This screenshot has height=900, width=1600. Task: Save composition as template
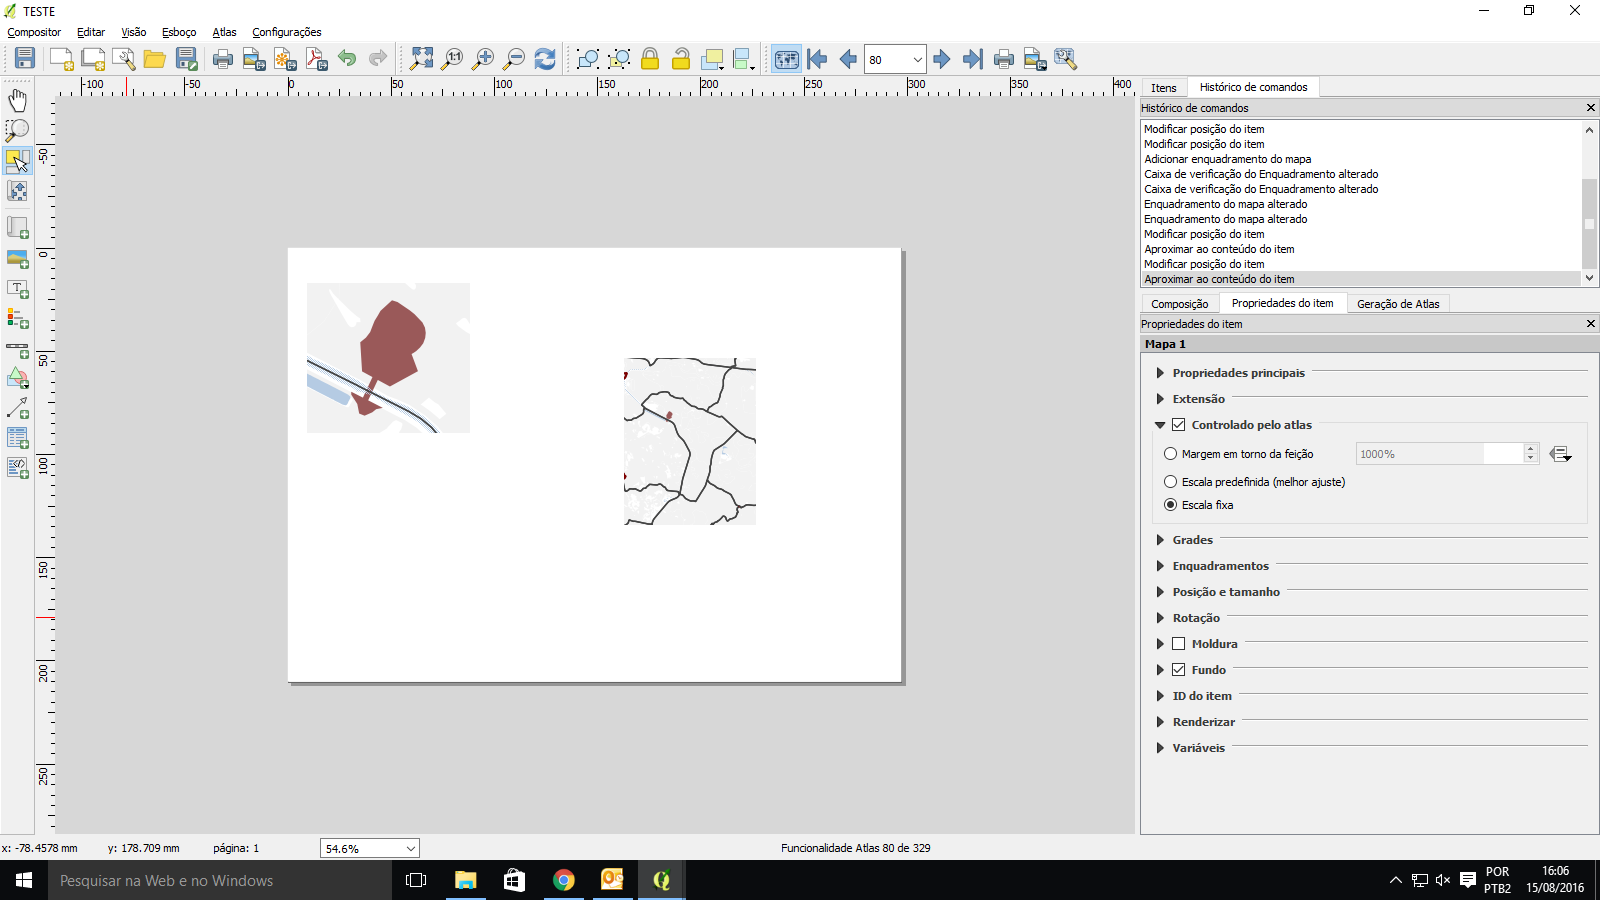tap(187, 59)
